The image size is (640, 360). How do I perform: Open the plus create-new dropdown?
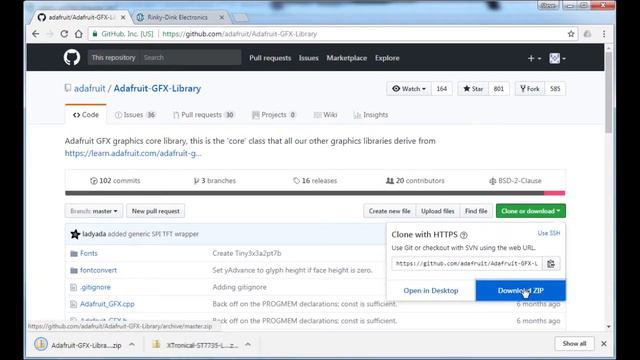(x=534, y=58)
